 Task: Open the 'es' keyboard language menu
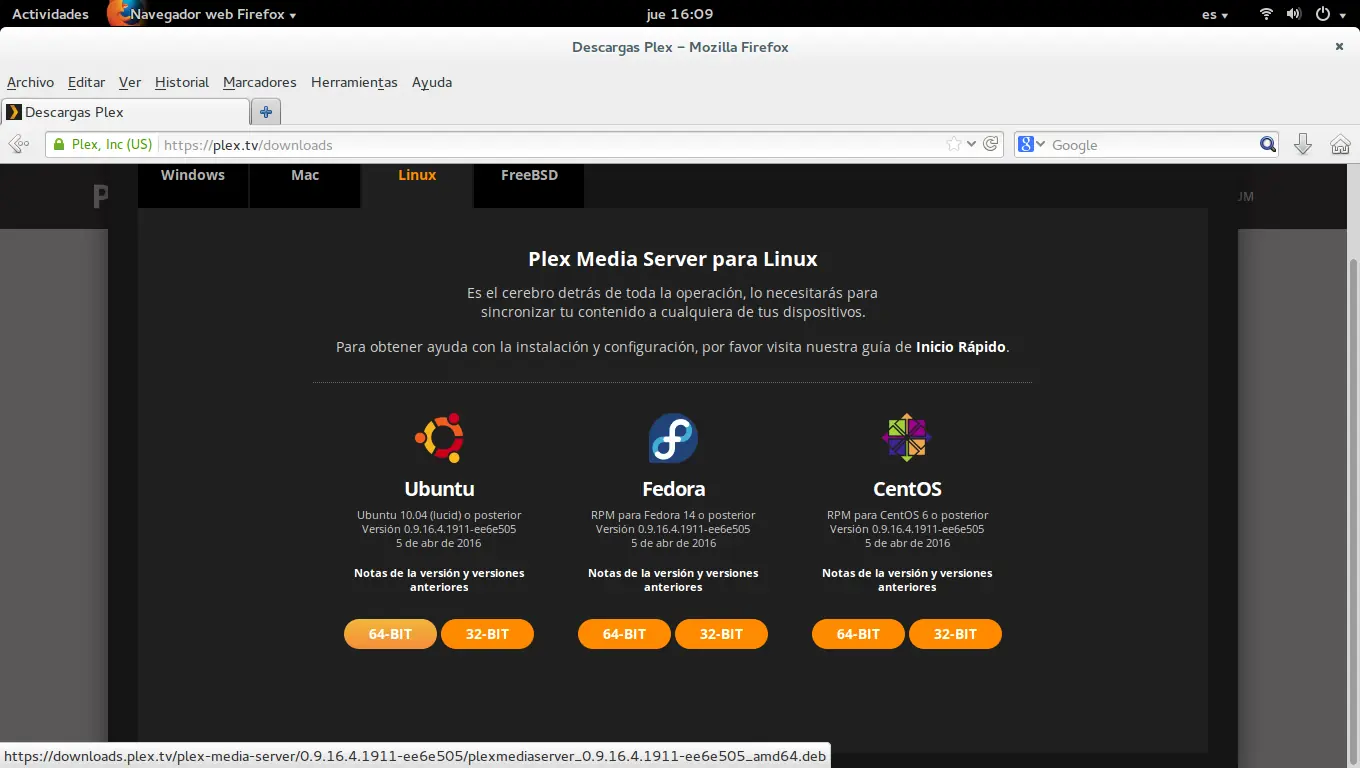(1215, 14)
